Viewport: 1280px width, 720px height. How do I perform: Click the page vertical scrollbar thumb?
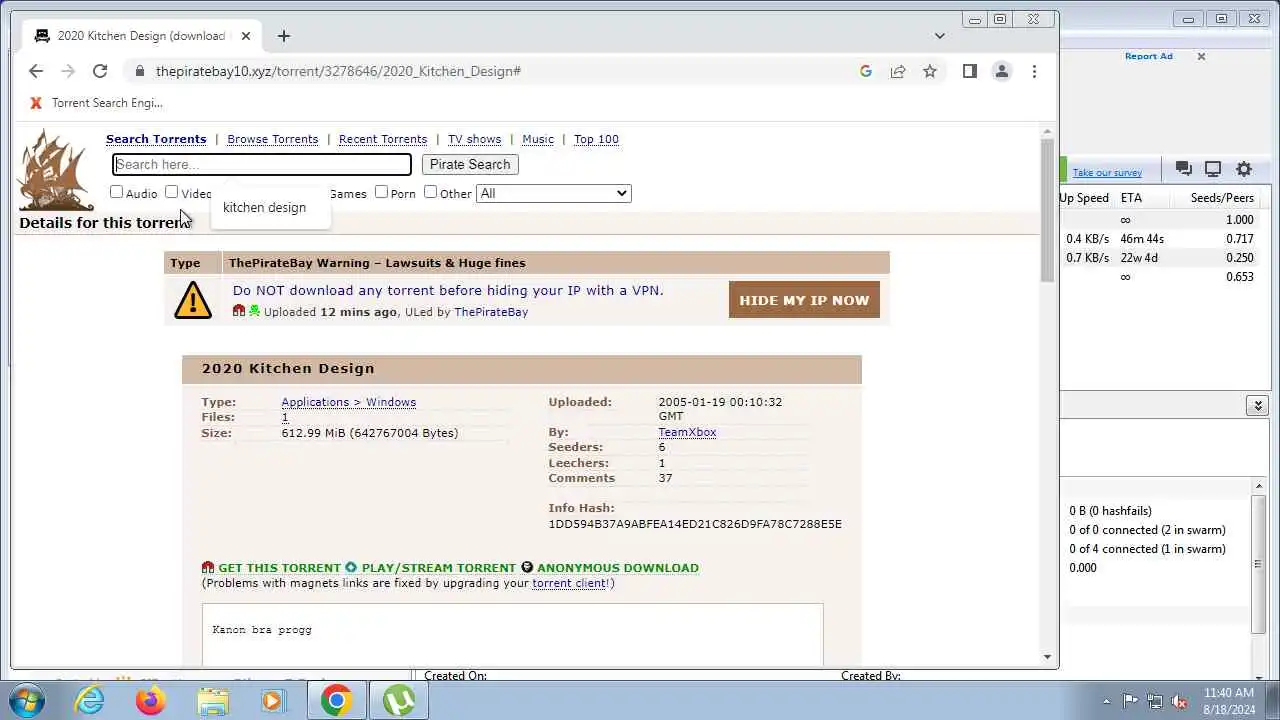pos(1047,210)
